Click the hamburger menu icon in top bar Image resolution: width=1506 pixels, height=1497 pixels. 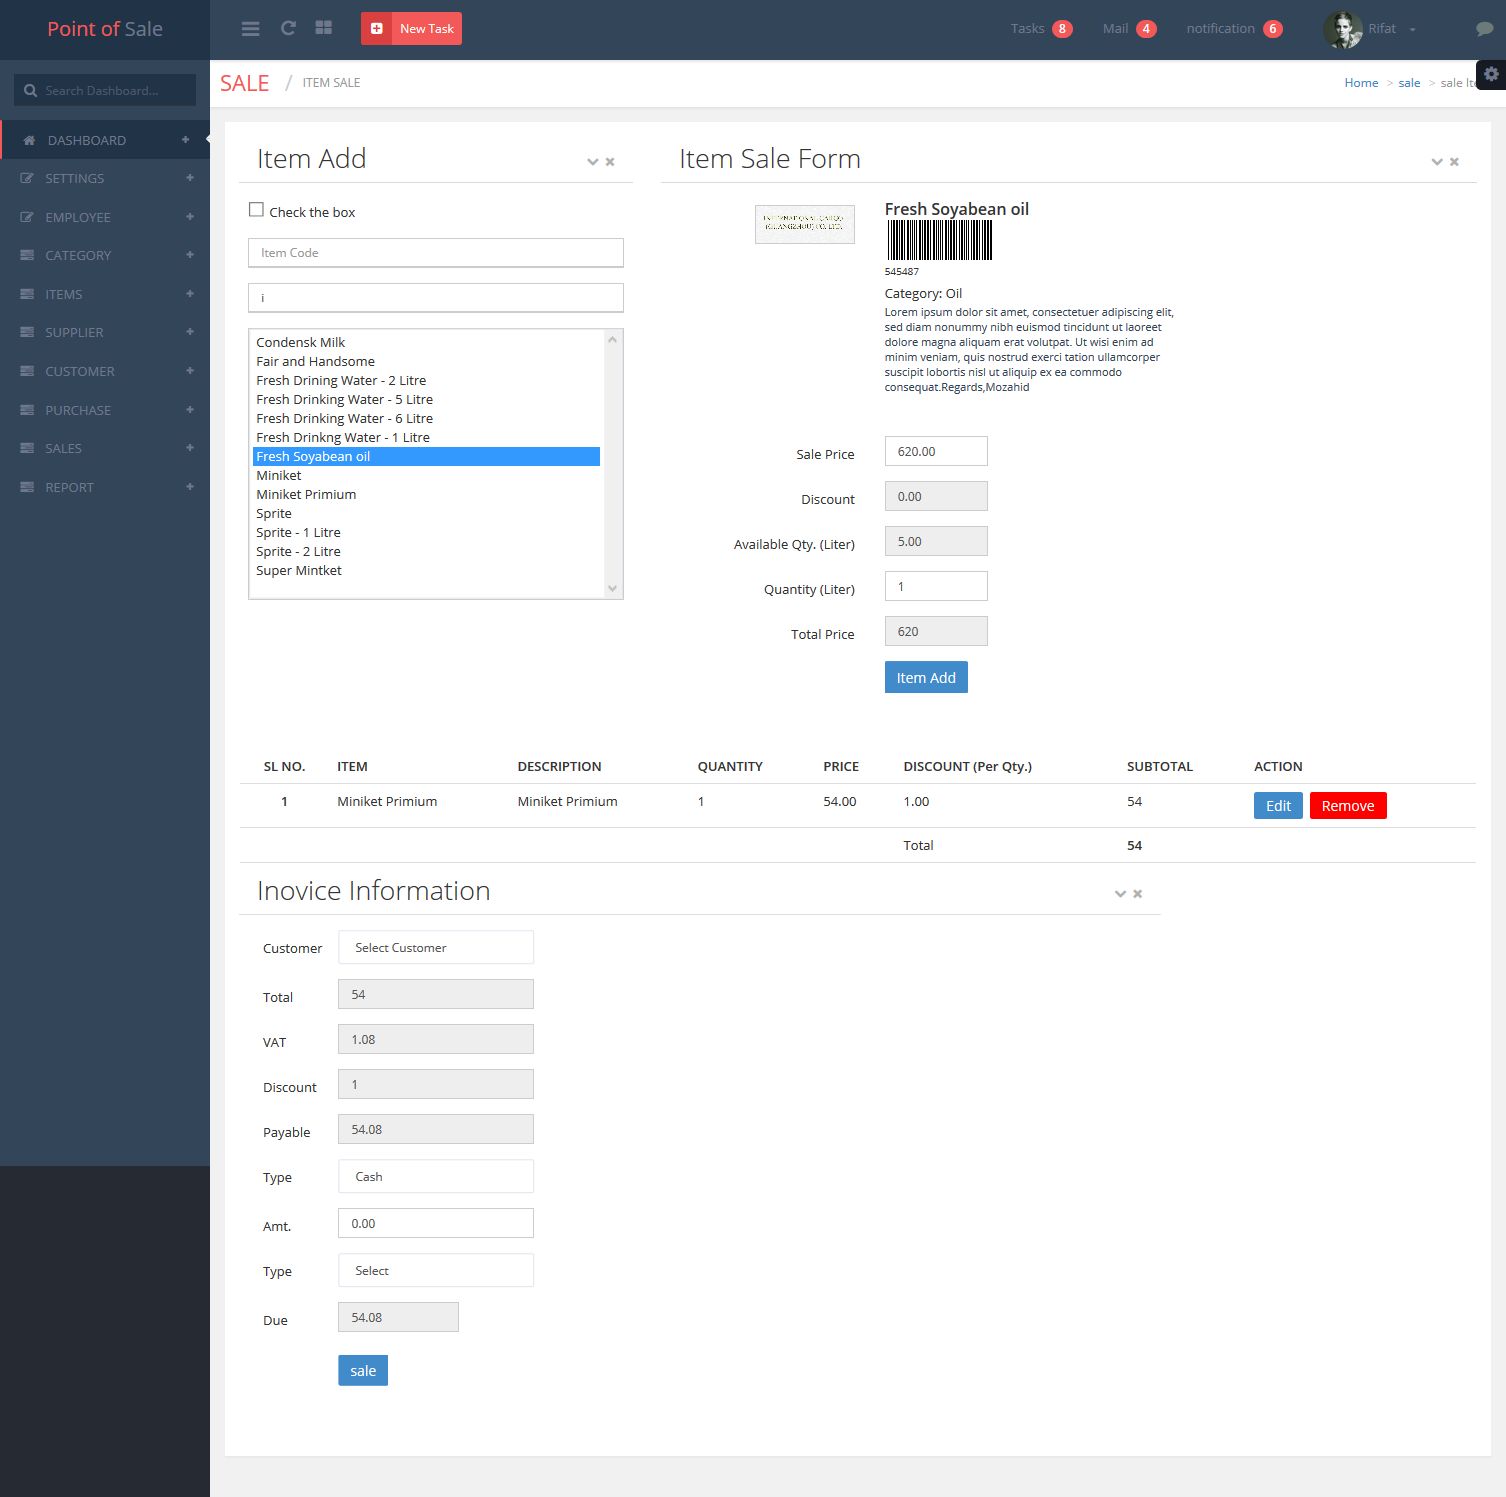pos(250,29)
